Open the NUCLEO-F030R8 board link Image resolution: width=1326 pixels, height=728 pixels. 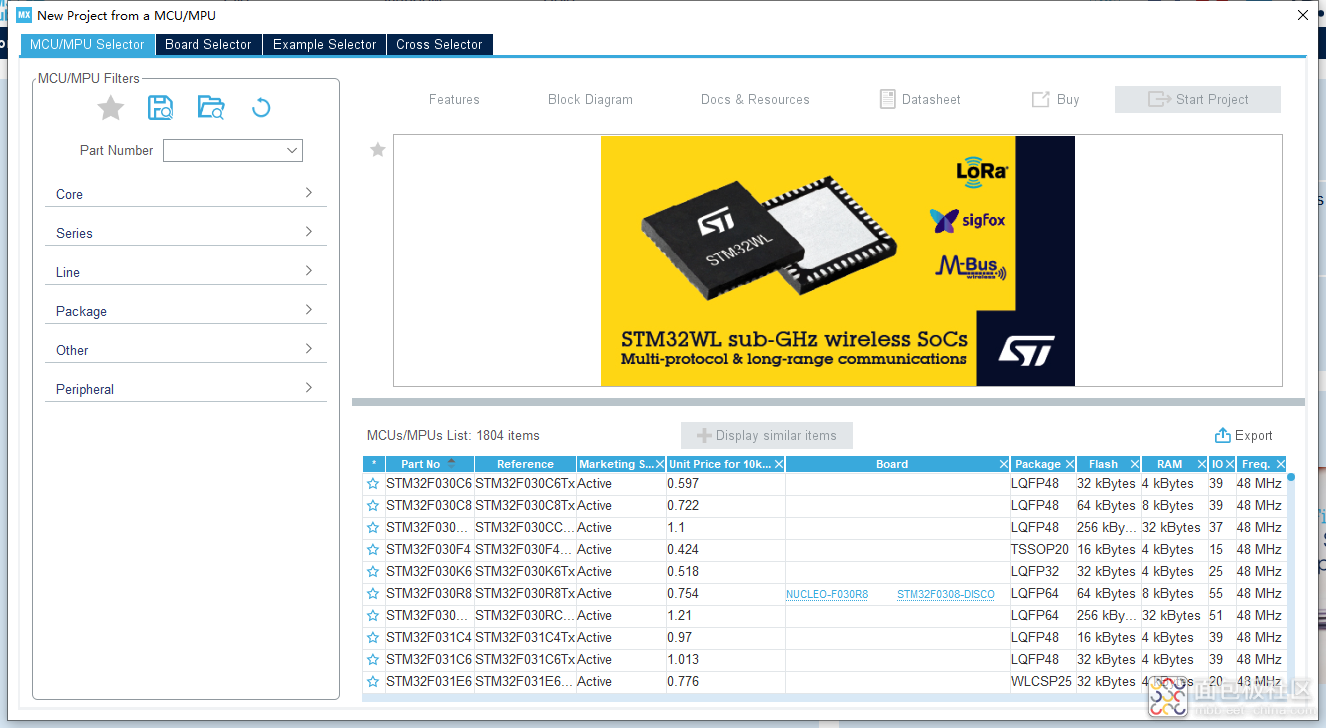pyautogui.click(x=827, y=594)
